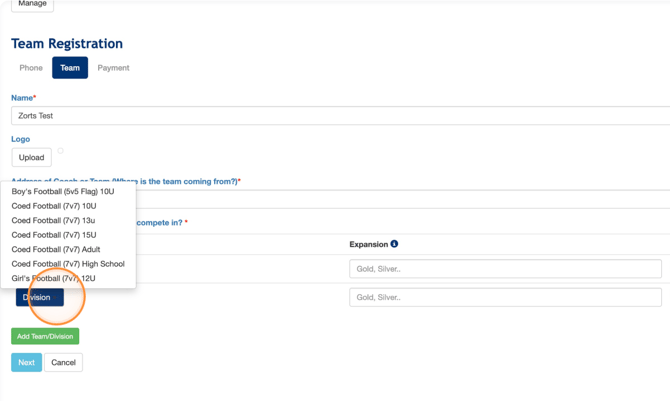
Task: Pick Coed Football (7v7) 13u division
Action: [x=53, y=220]
